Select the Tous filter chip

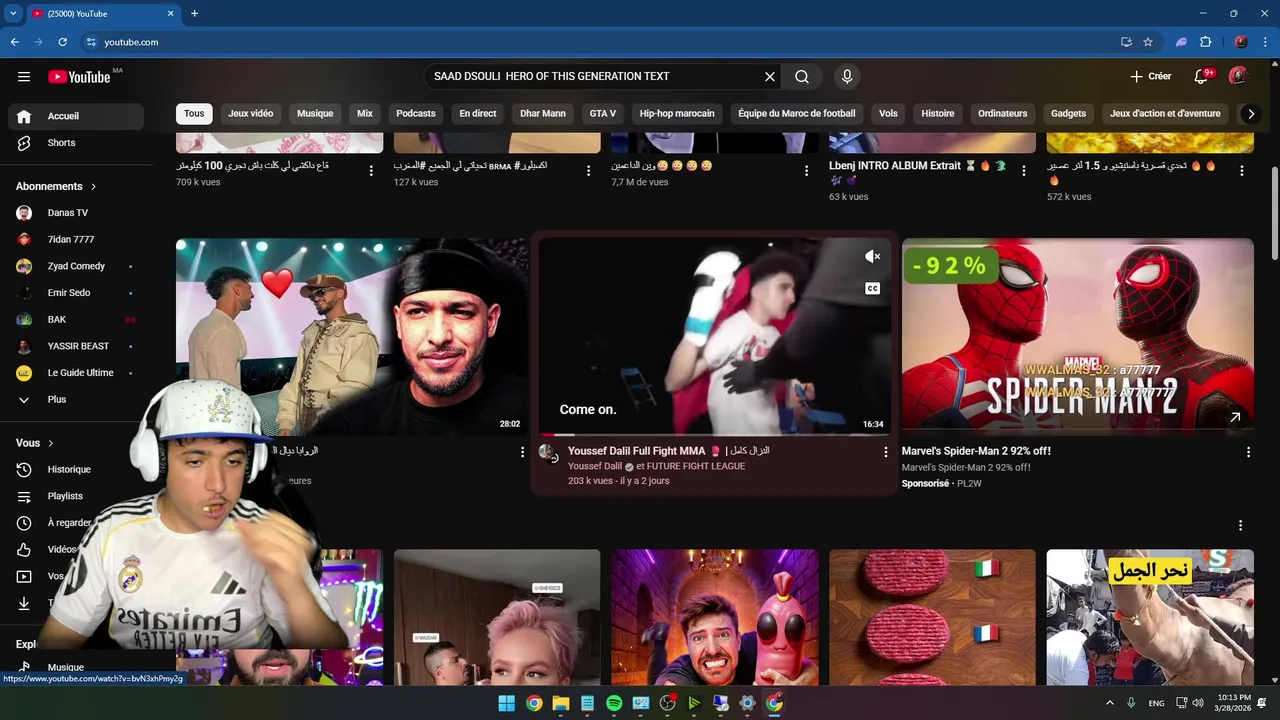point(194,114)
